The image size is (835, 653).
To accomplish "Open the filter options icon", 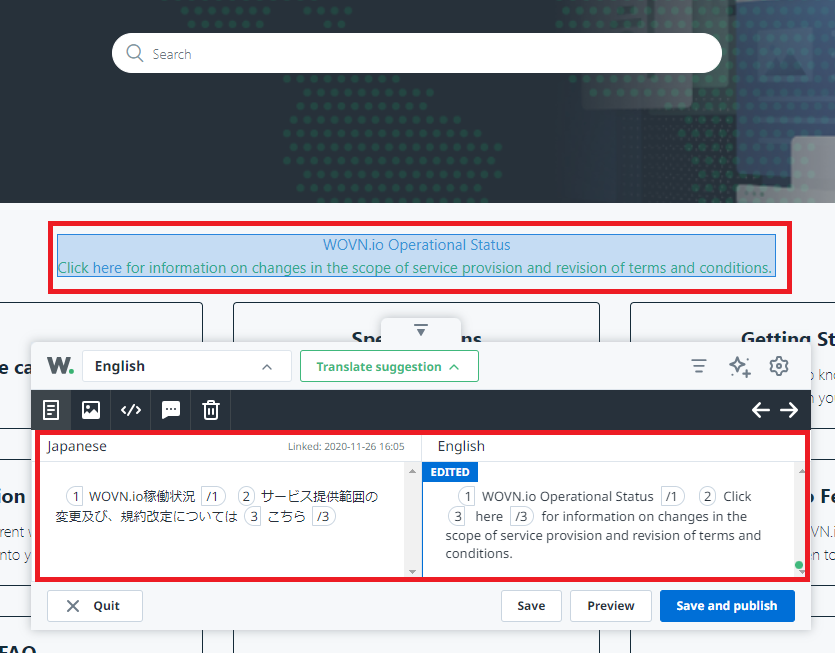I will [699, 366].
